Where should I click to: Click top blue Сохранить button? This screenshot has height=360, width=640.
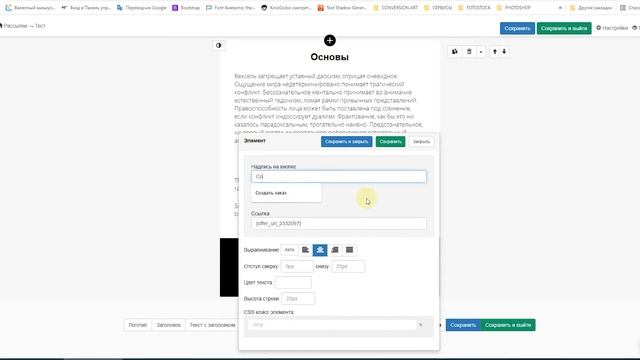pos(517,28)
